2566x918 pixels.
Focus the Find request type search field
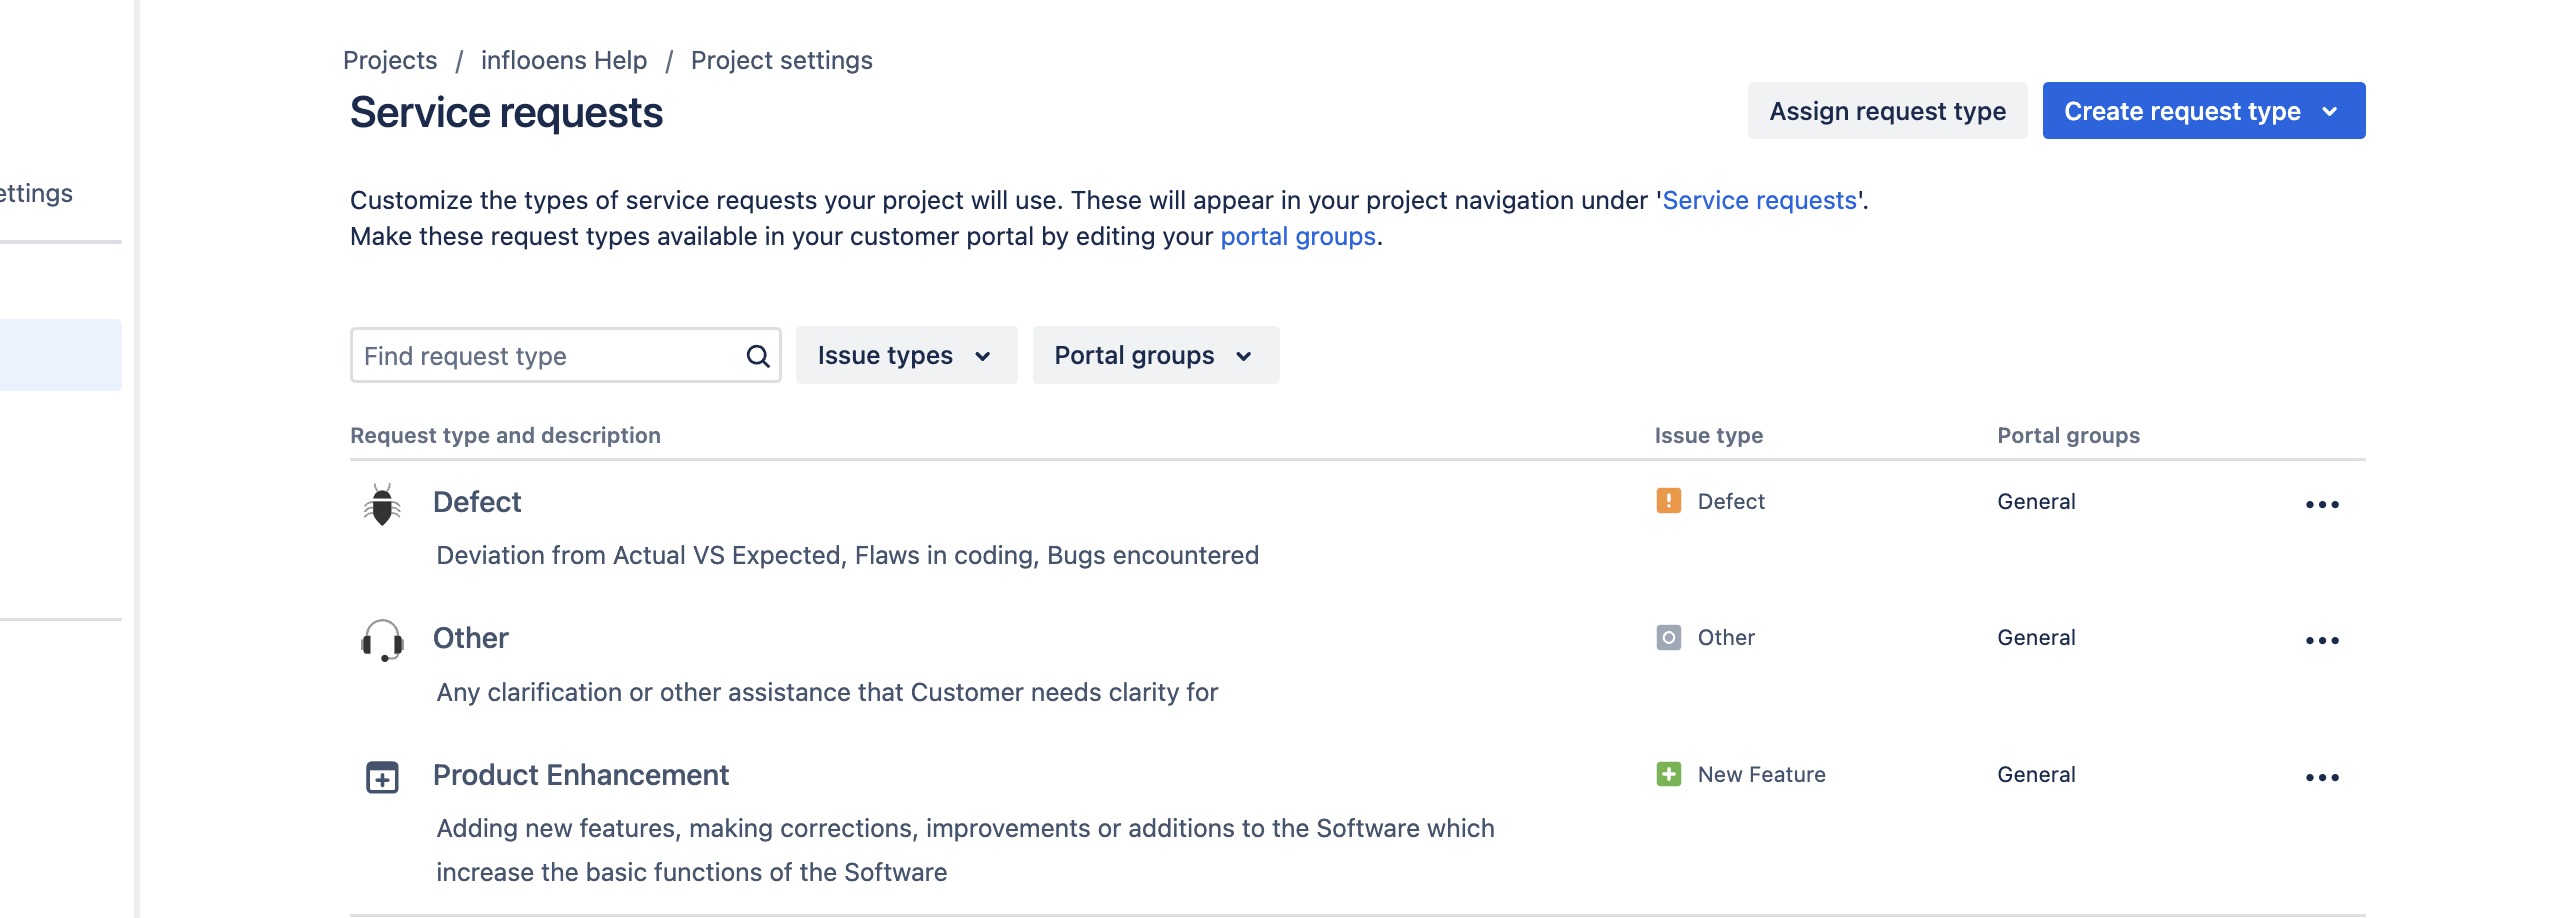(565, 355)
